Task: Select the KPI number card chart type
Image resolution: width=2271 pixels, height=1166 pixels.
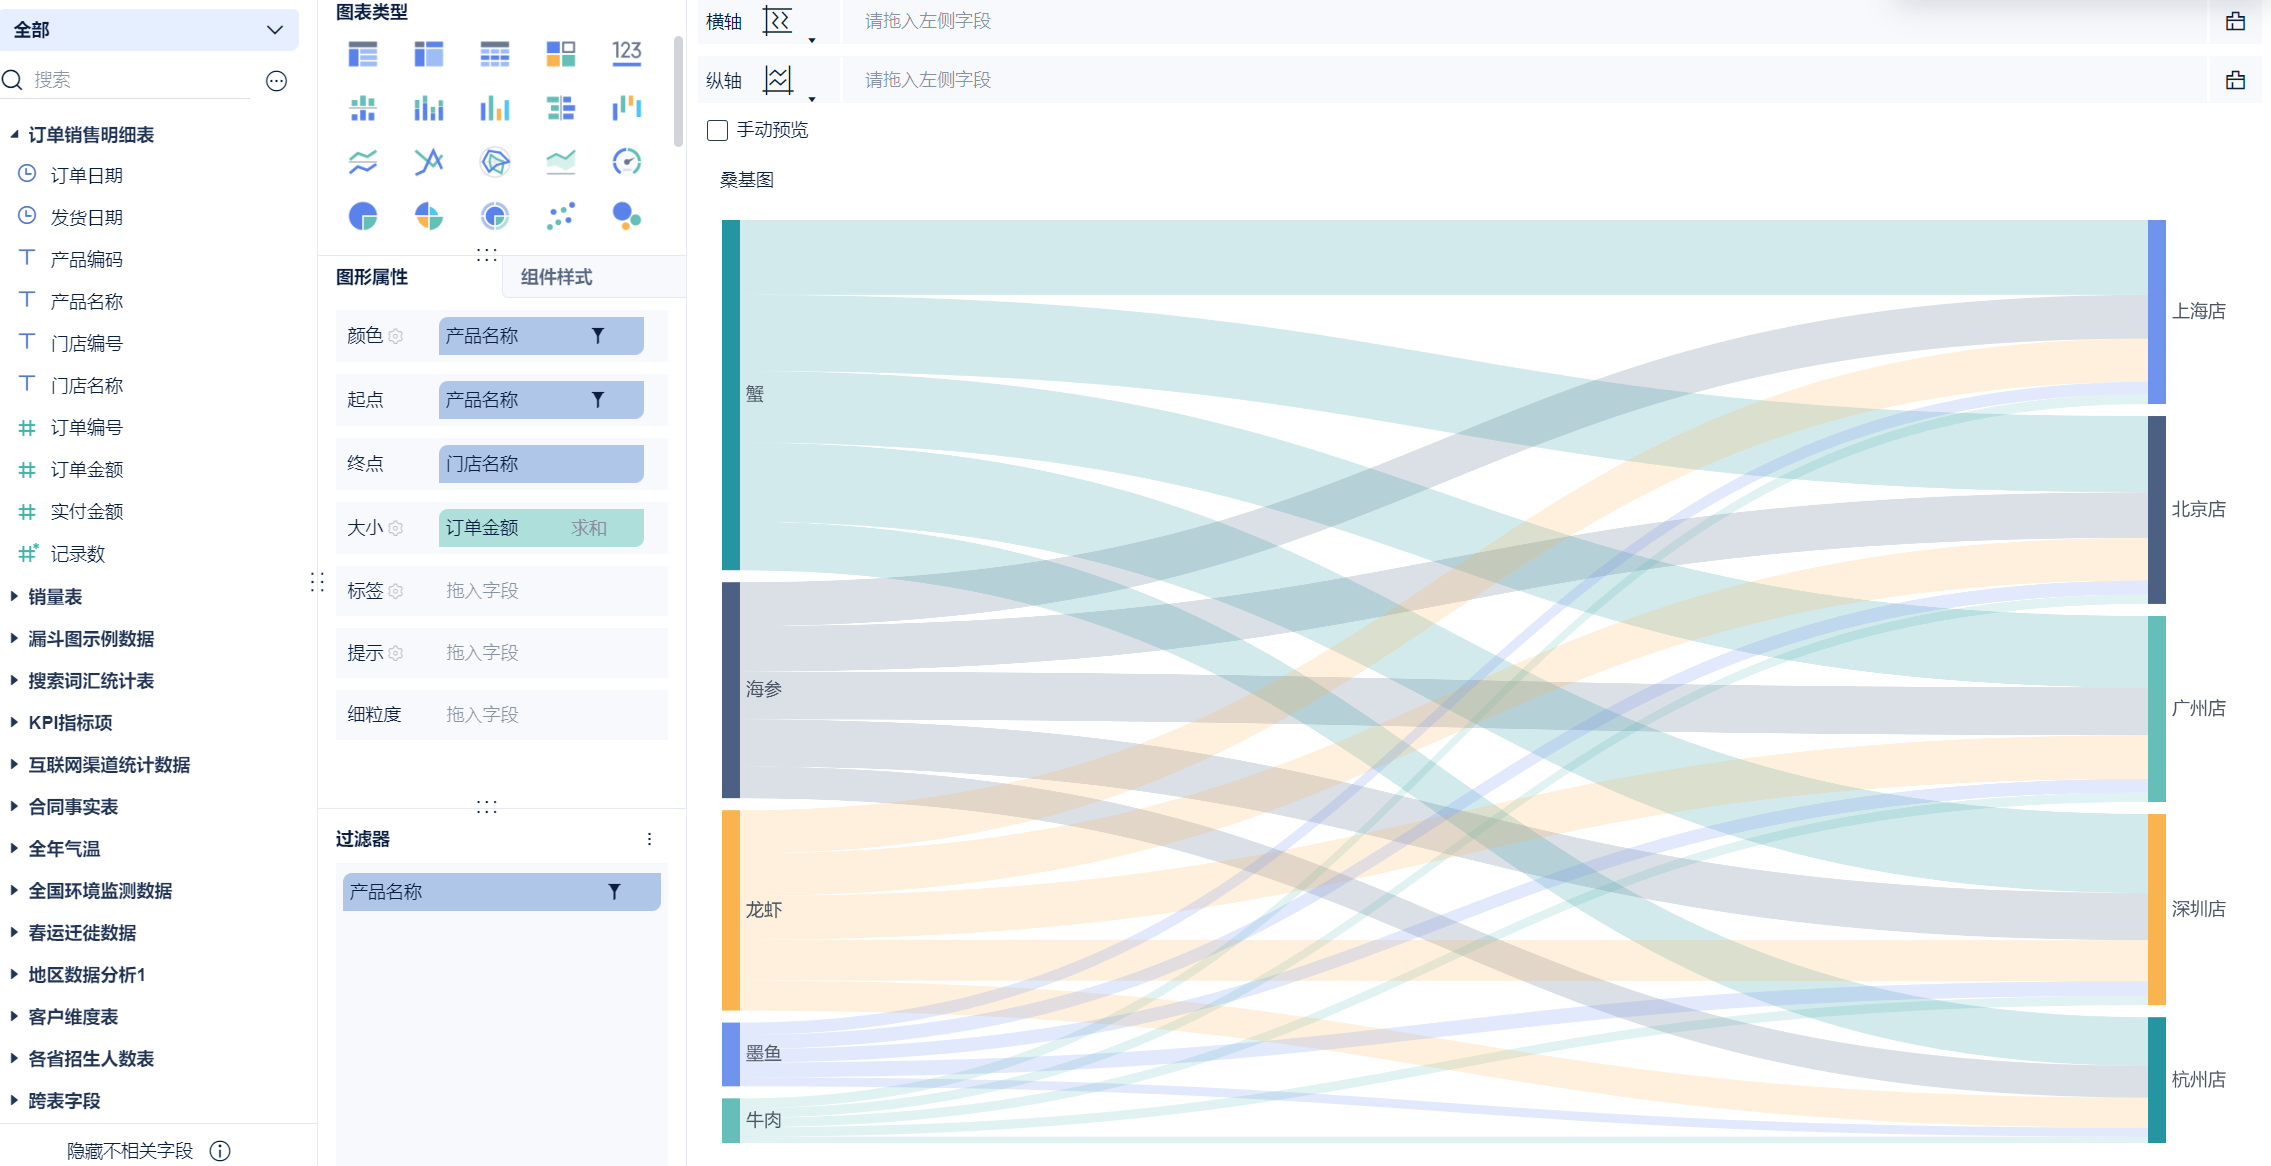Action: coord(627,53)
